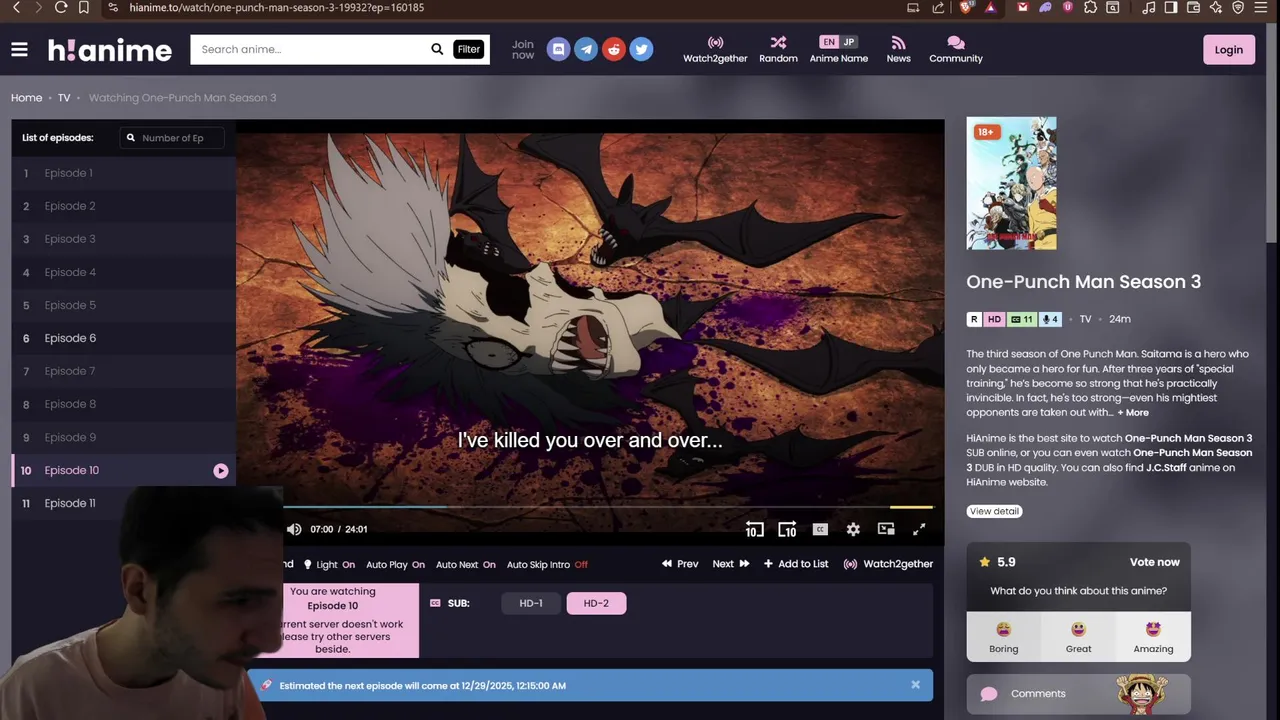Open Watch2gether from top navigation

click(715, 50)
